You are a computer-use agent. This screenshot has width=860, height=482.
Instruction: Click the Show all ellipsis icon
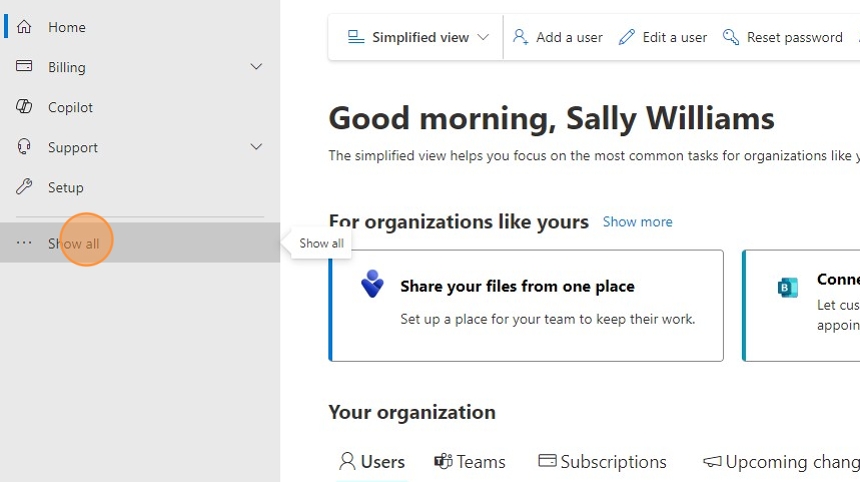point(25,243)
